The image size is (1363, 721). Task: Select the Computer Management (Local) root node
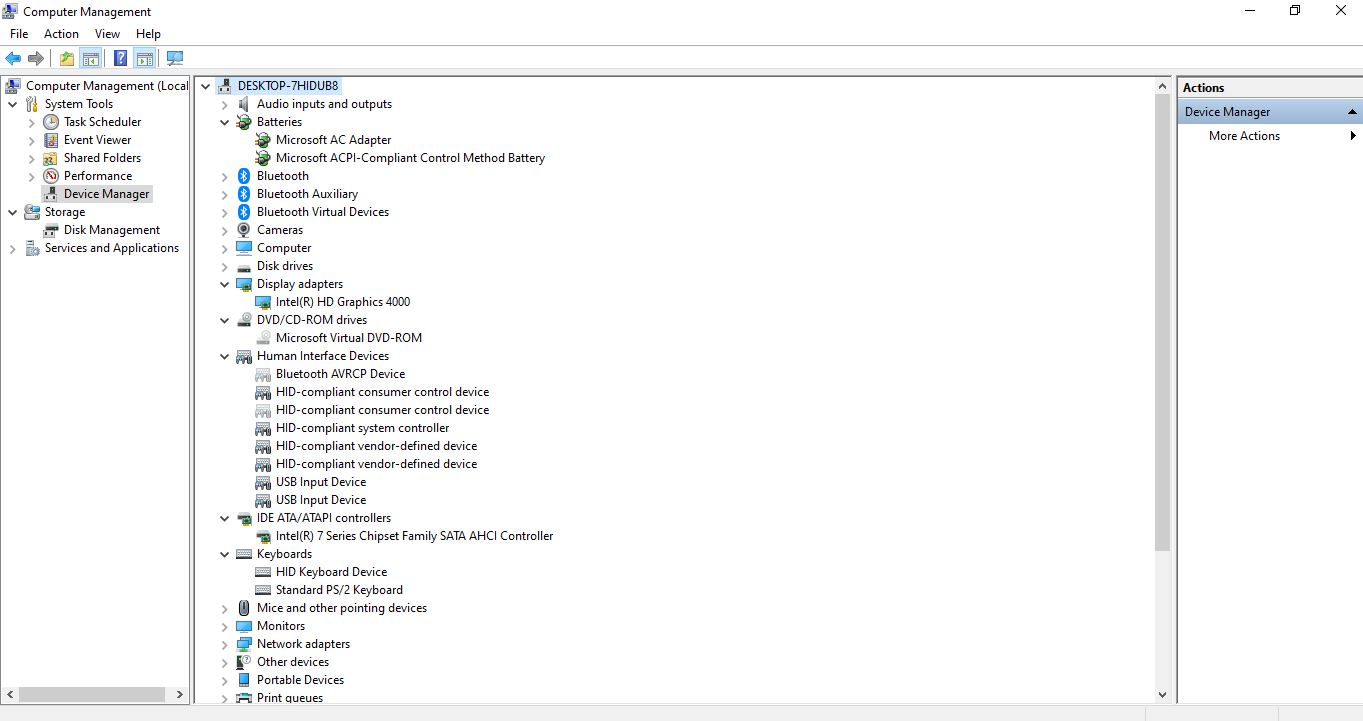107,86
